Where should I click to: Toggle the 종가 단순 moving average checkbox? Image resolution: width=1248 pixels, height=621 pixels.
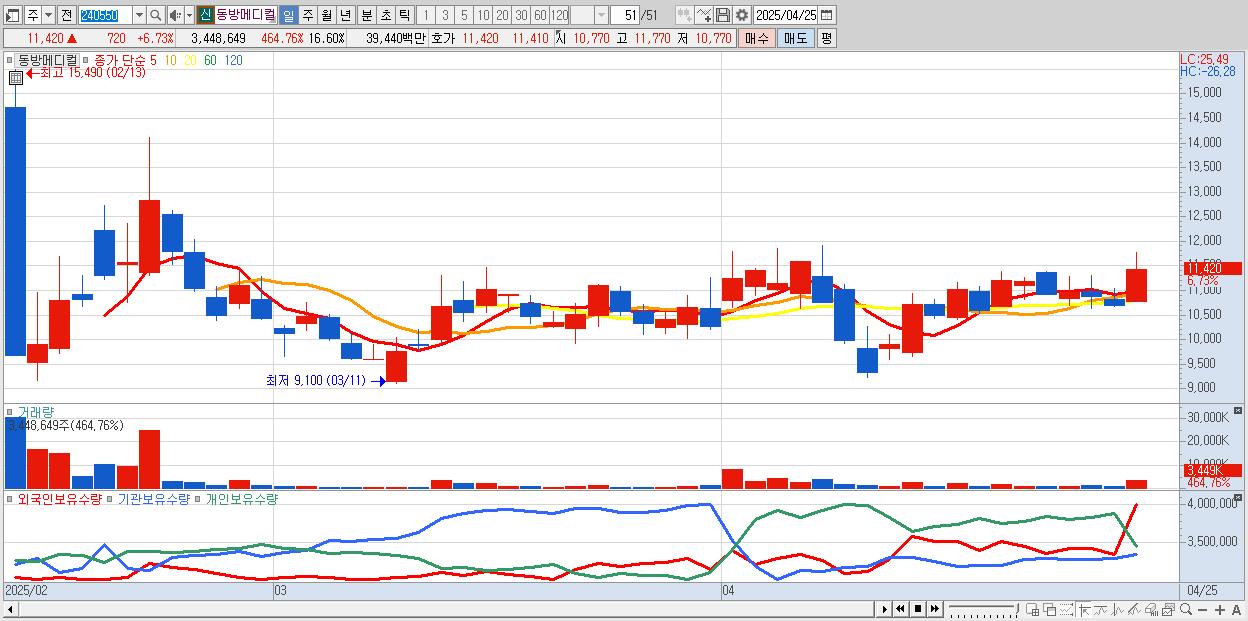87,60
